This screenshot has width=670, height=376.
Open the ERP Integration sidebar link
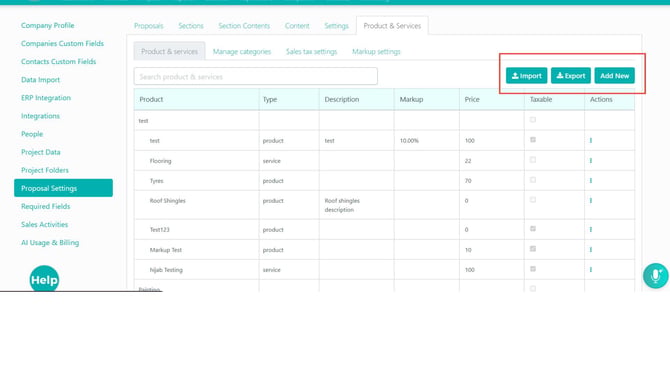46,98
